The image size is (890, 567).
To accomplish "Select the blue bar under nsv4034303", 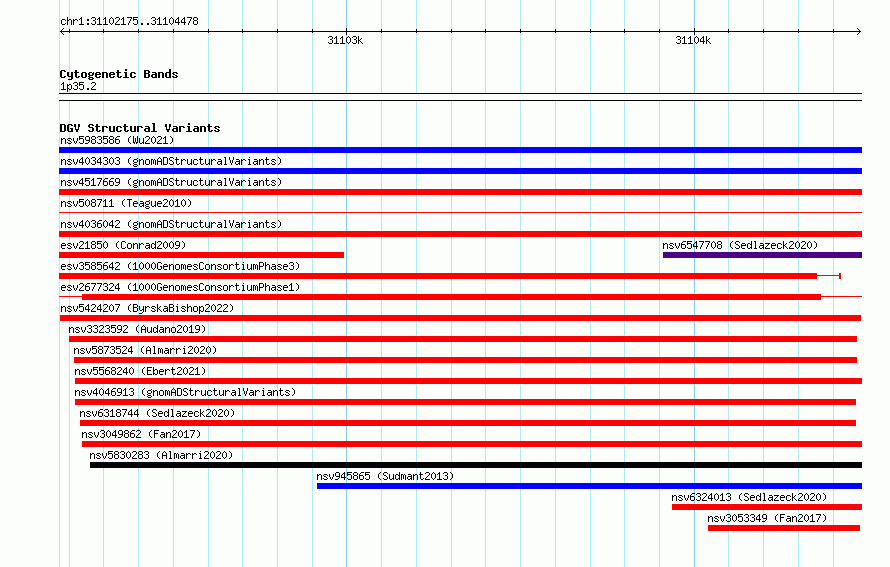I will tap(460, 171).
